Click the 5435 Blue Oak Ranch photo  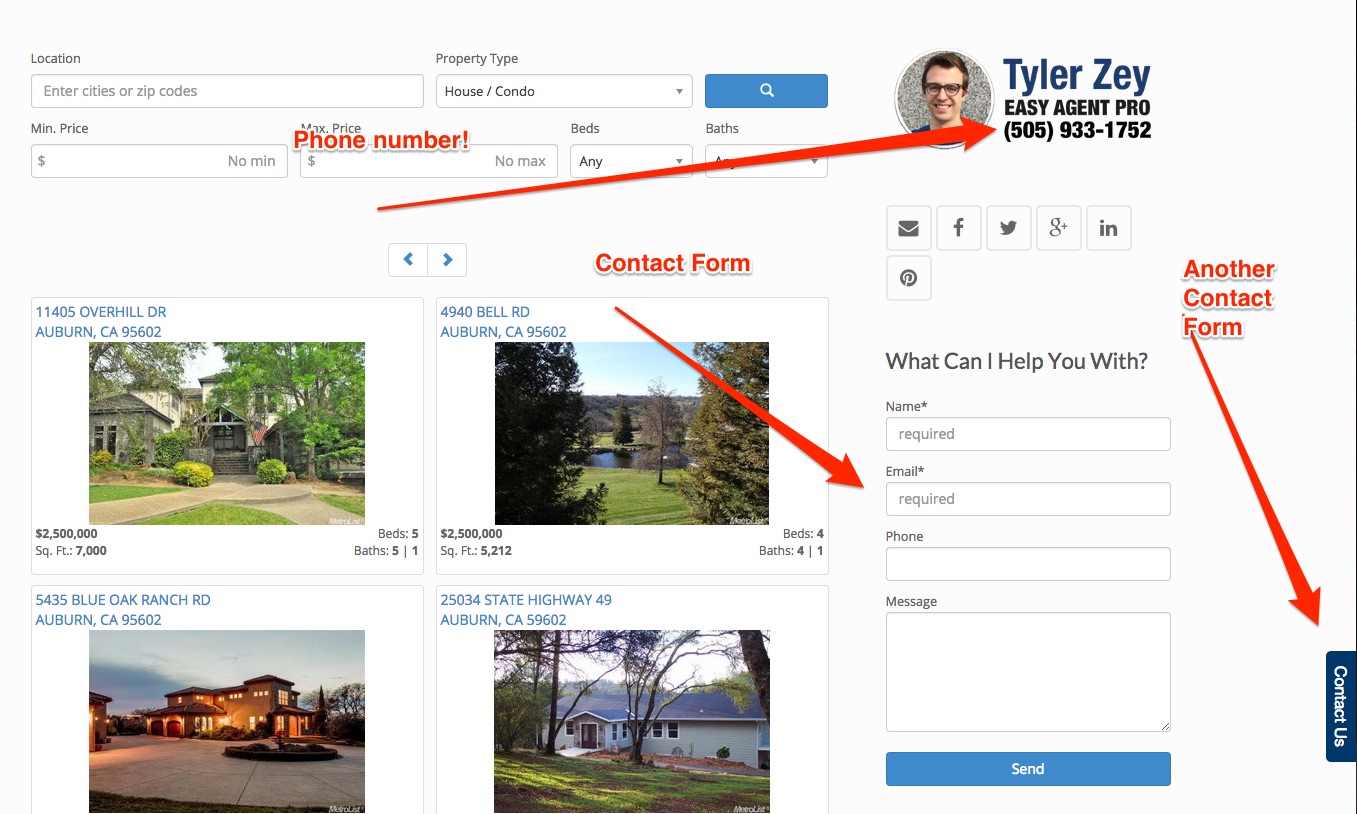click(227, 721)
